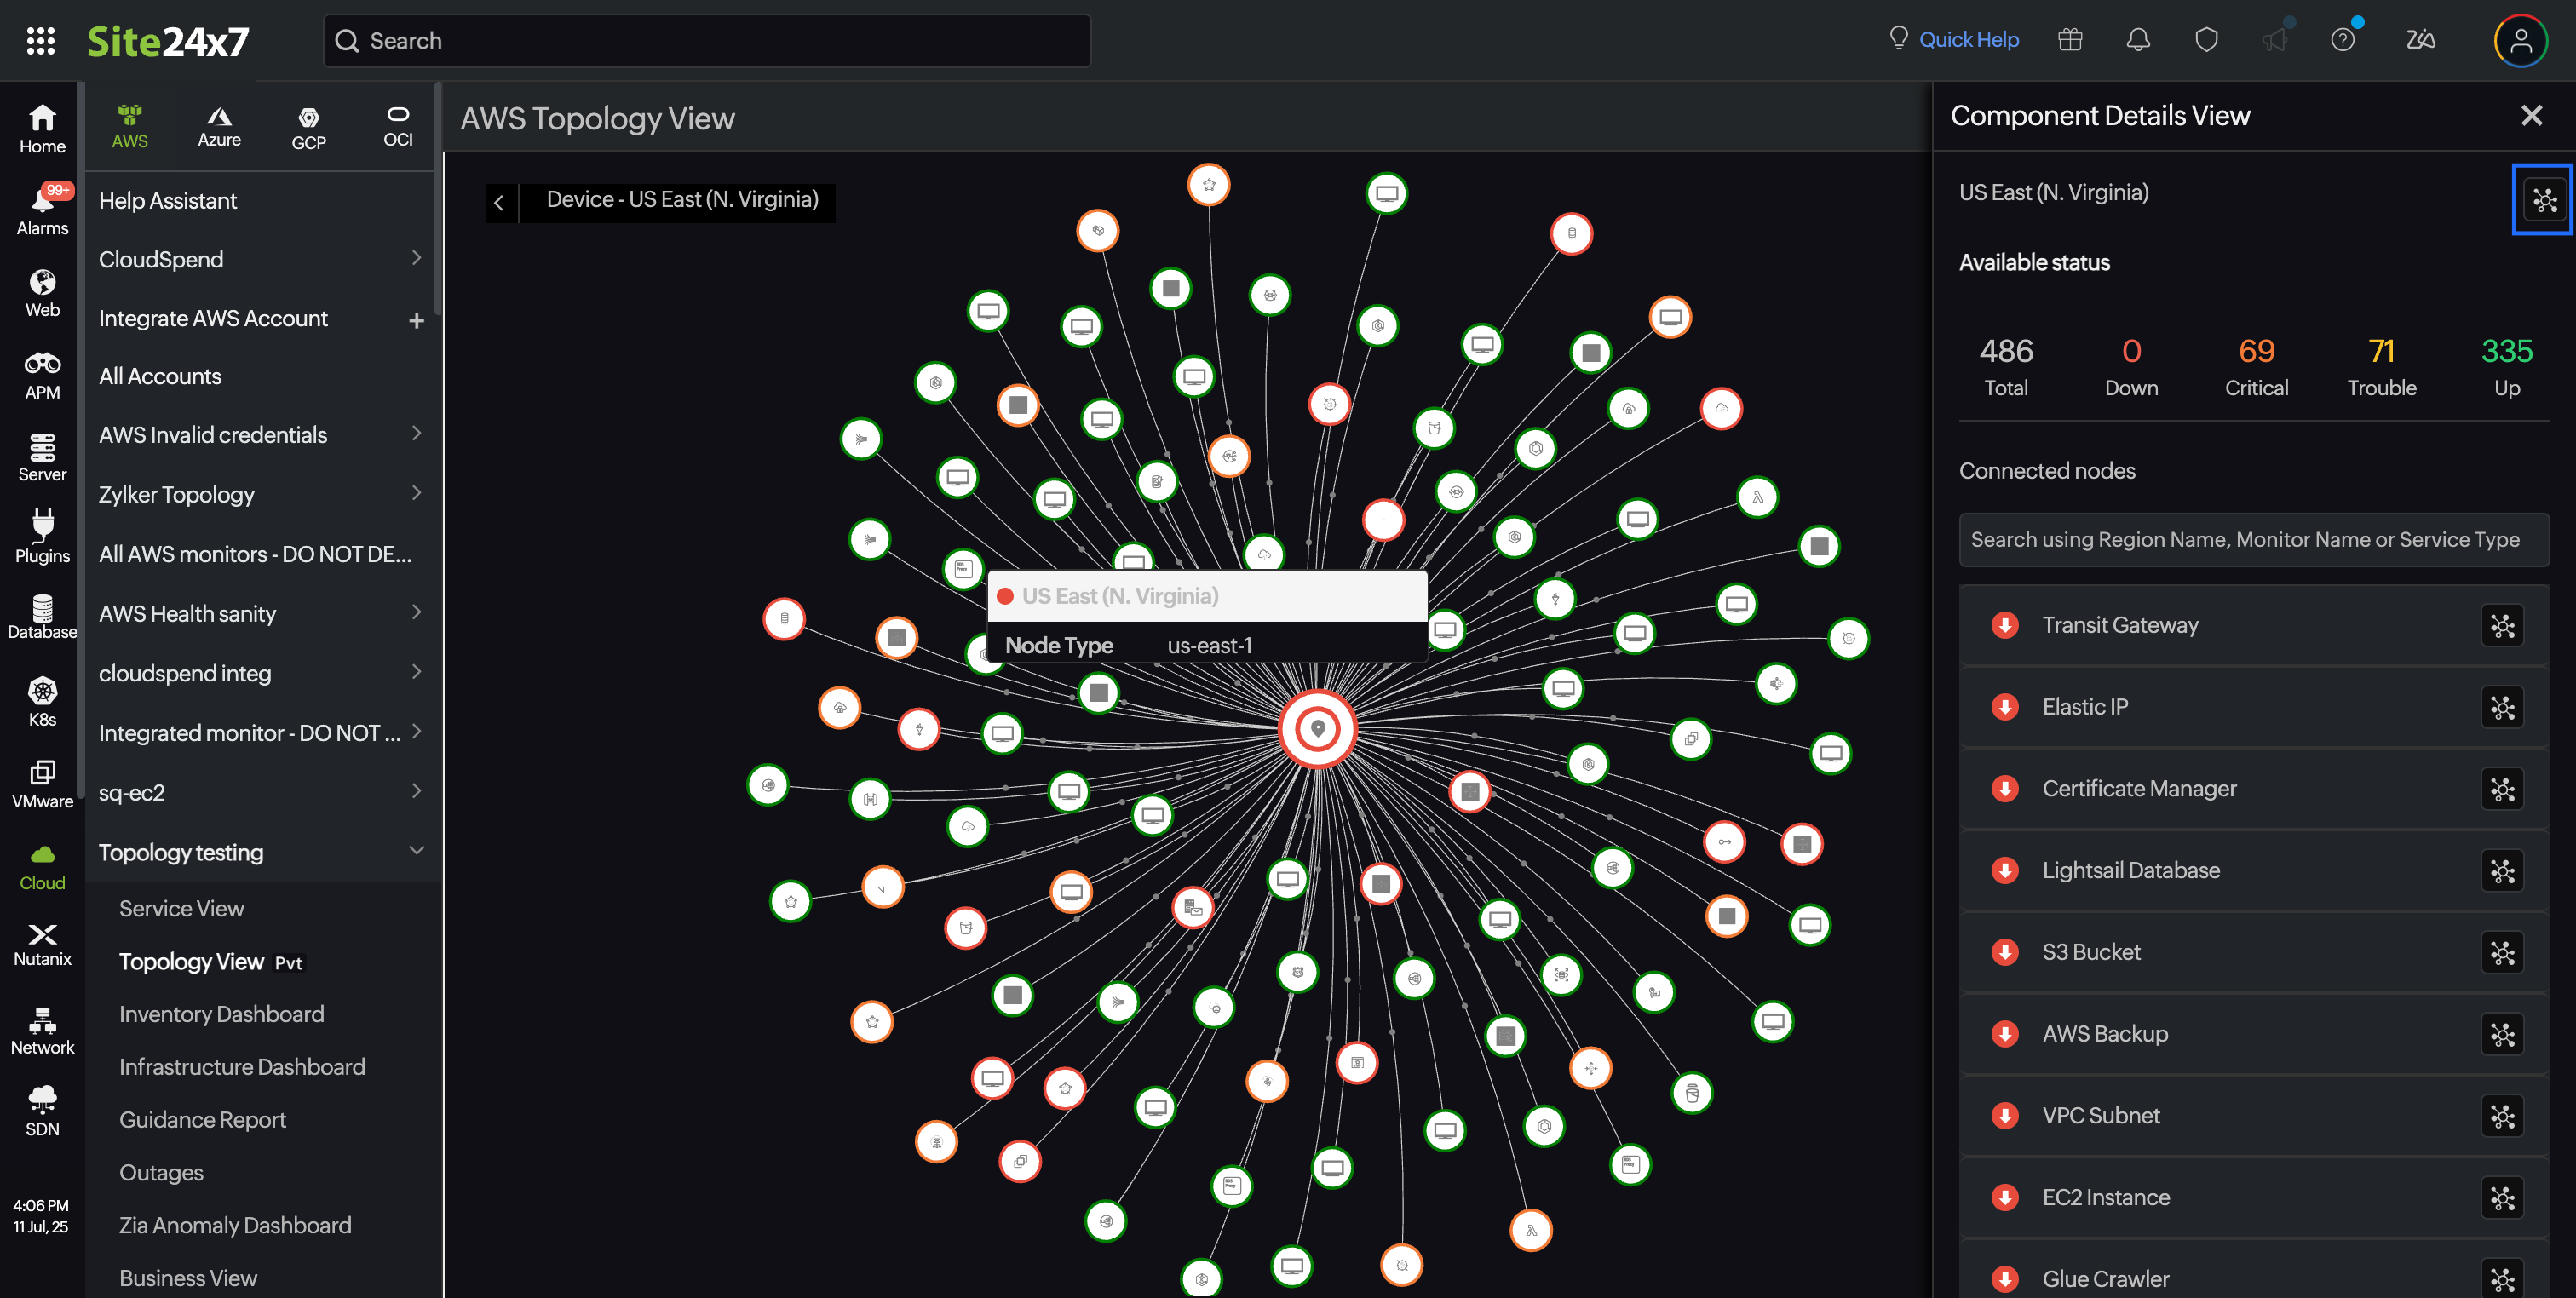This screenshot has height=1298, width=2576.
Task: Click the app grid launcher icon
Action: pyautogui.click(x=40, y=40)
